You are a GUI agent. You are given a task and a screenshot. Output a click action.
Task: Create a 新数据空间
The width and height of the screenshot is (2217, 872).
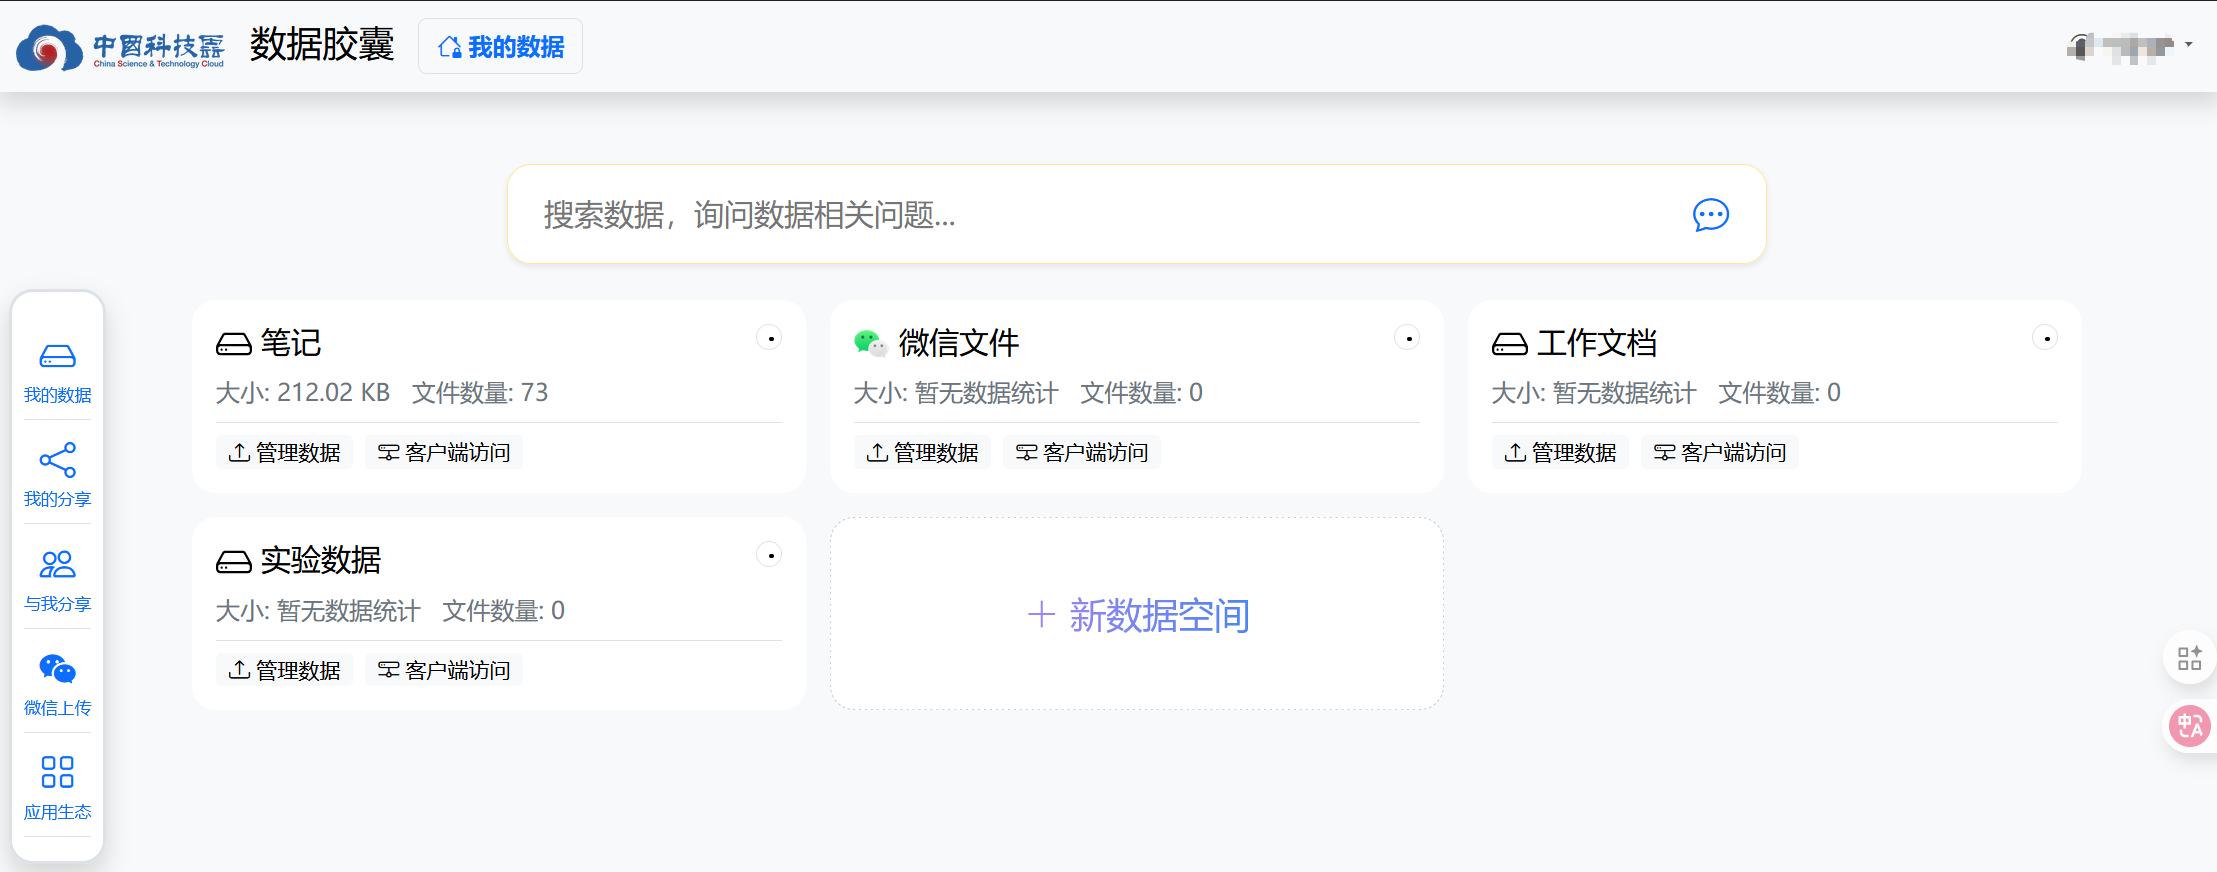[x=1137, y=614]
